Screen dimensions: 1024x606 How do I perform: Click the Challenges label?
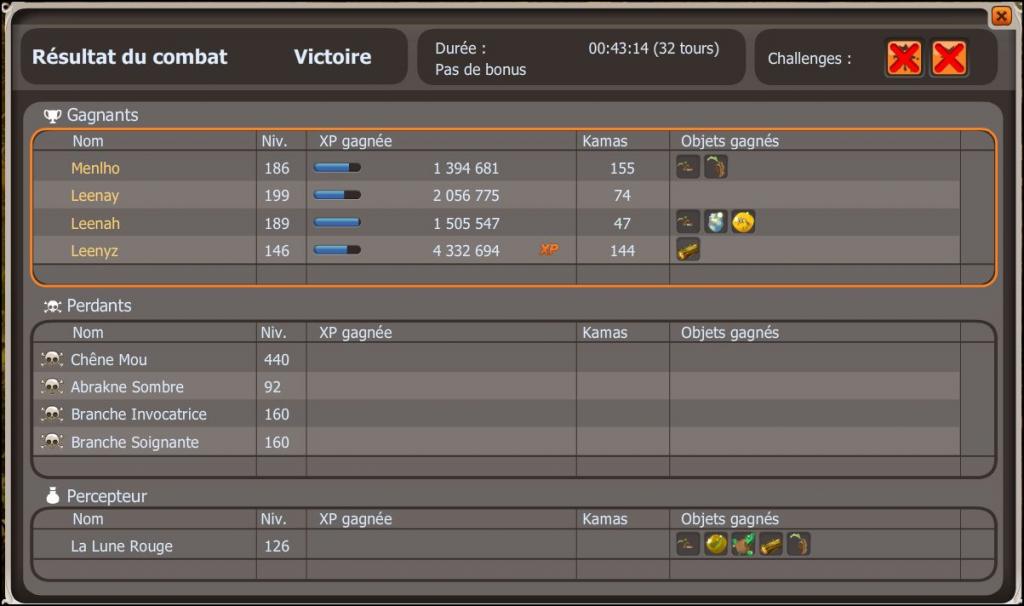tap(809, 59)
